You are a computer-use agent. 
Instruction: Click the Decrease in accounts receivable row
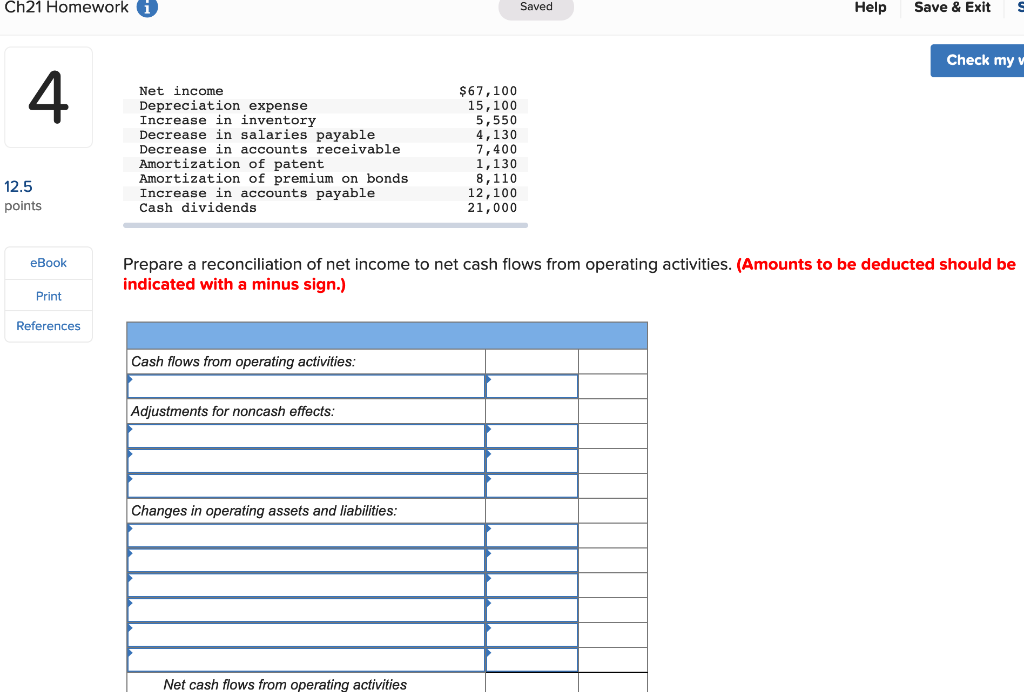tap(325, 149)
